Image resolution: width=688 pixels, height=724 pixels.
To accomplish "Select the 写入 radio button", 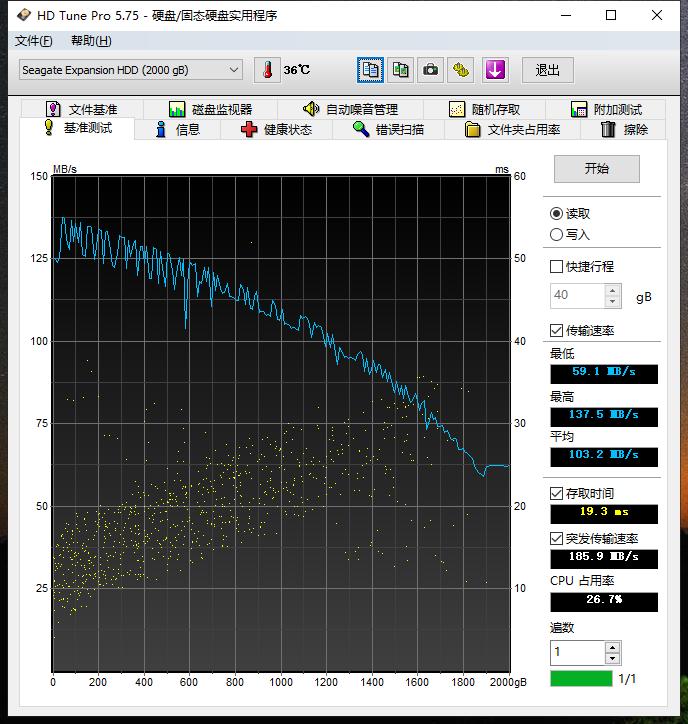I will click(557, 235).
